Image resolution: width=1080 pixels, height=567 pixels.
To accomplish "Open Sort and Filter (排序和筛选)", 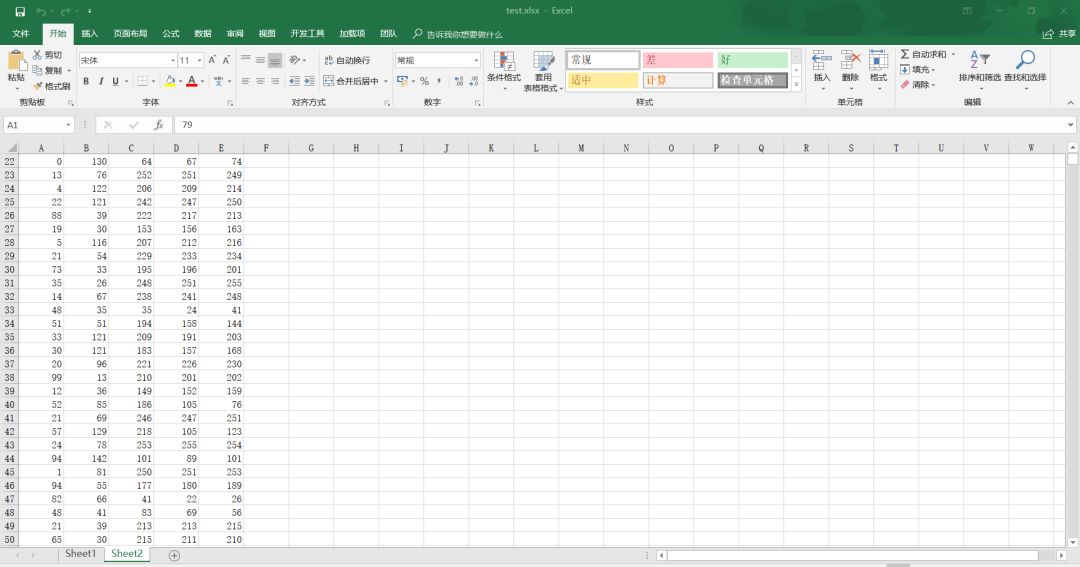I will [979, 67].
